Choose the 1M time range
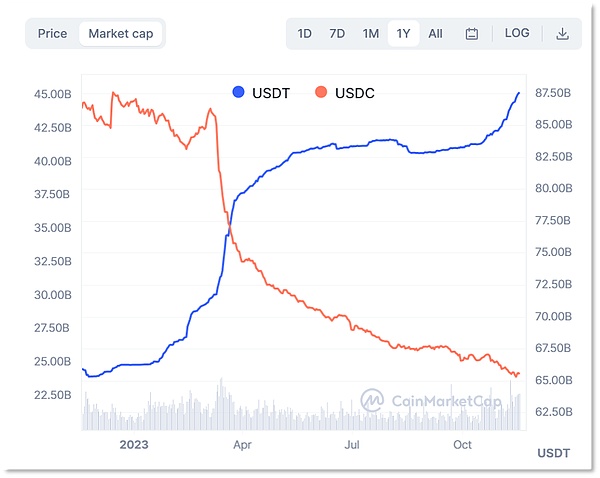The image size is (600, 478). pyautogui.click(x=371, y=33)
